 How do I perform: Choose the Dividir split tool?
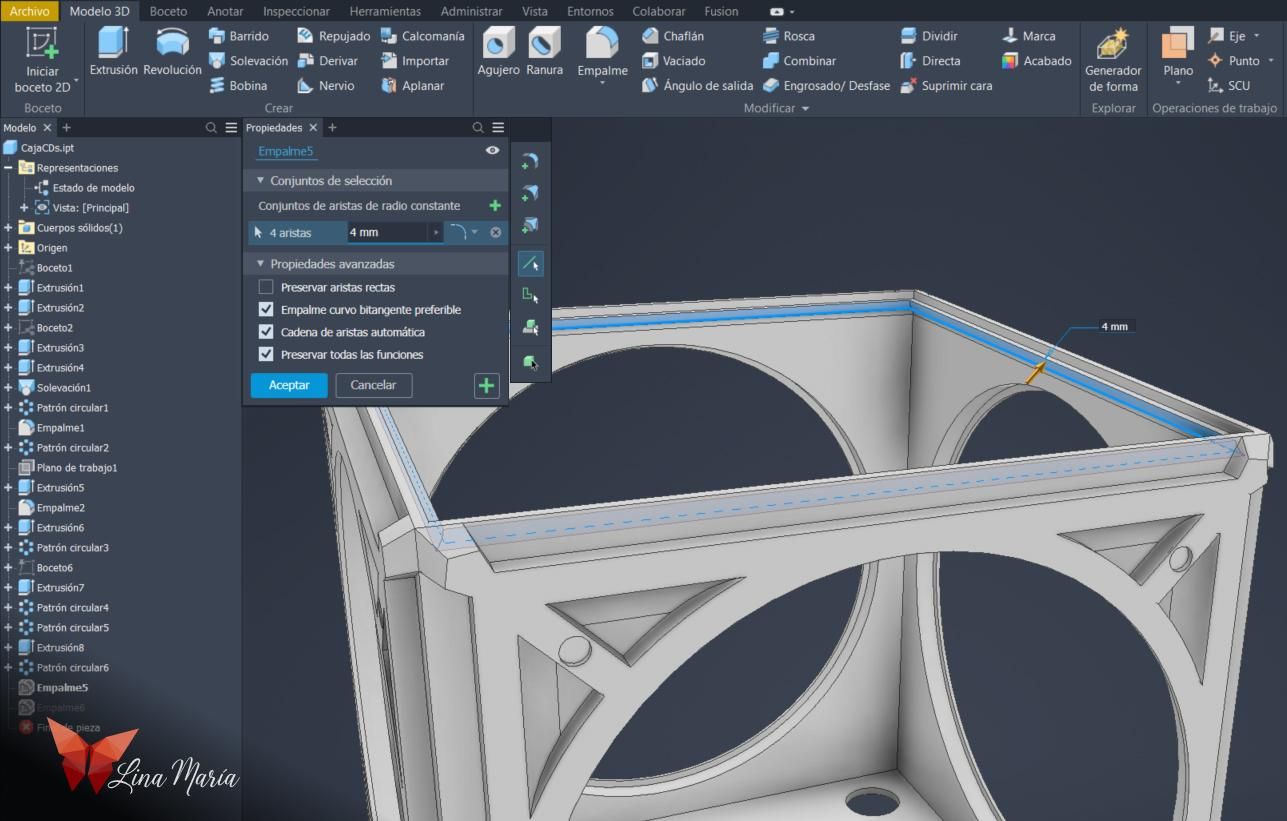tap(929, 36)
